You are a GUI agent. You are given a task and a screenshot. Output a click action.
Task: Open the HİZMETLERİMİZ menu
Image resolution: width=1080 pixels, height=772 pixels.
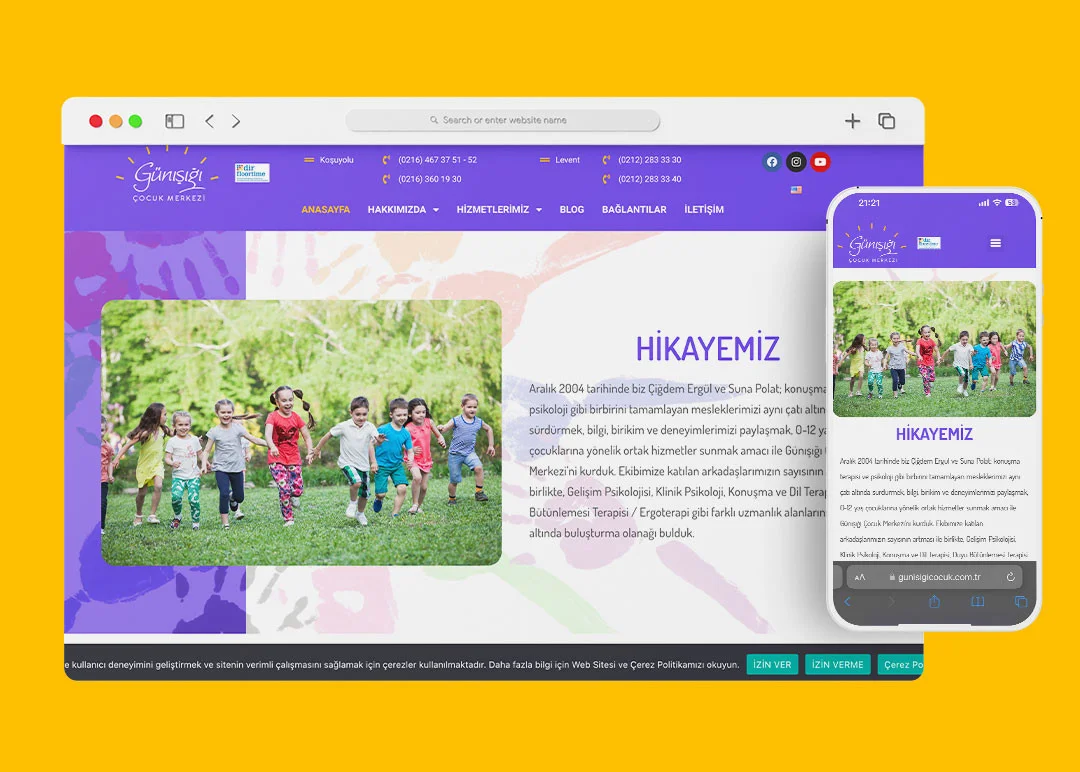(x=492, y=209)
